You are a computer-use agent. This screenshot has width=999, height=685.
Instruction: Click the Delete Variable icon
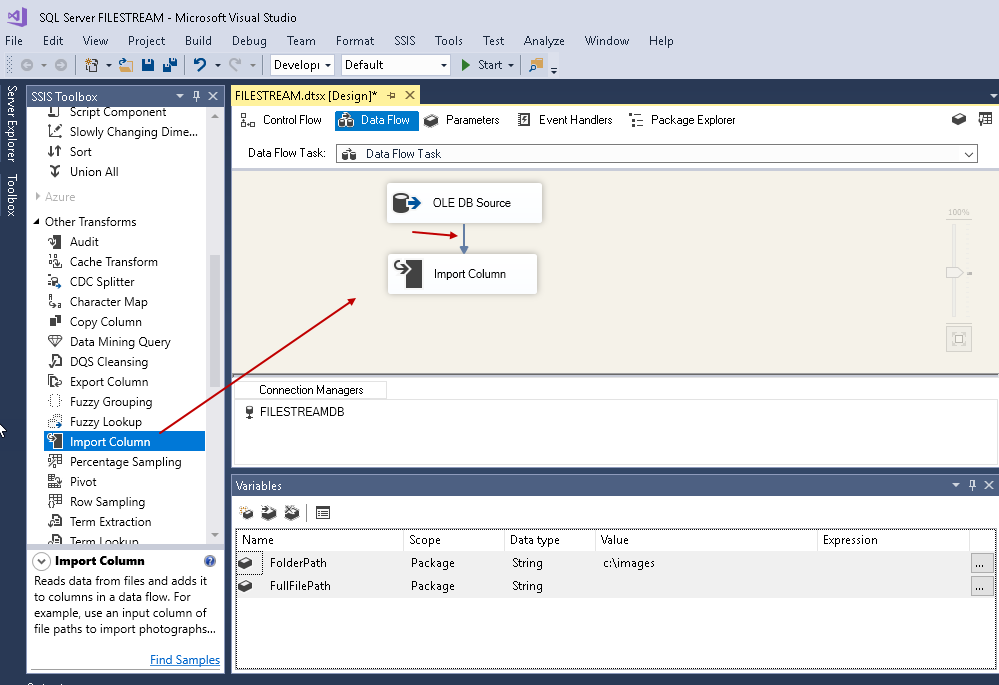point(292,513)
